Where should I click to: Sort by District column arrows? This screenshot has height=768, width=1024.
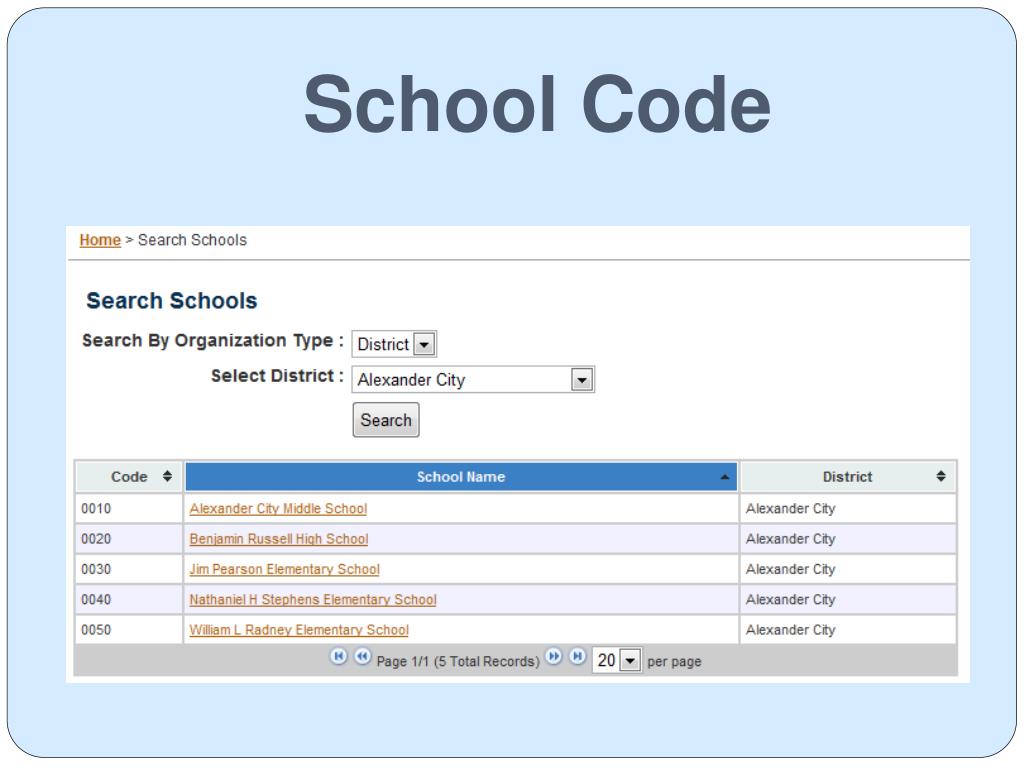(940, 476)
